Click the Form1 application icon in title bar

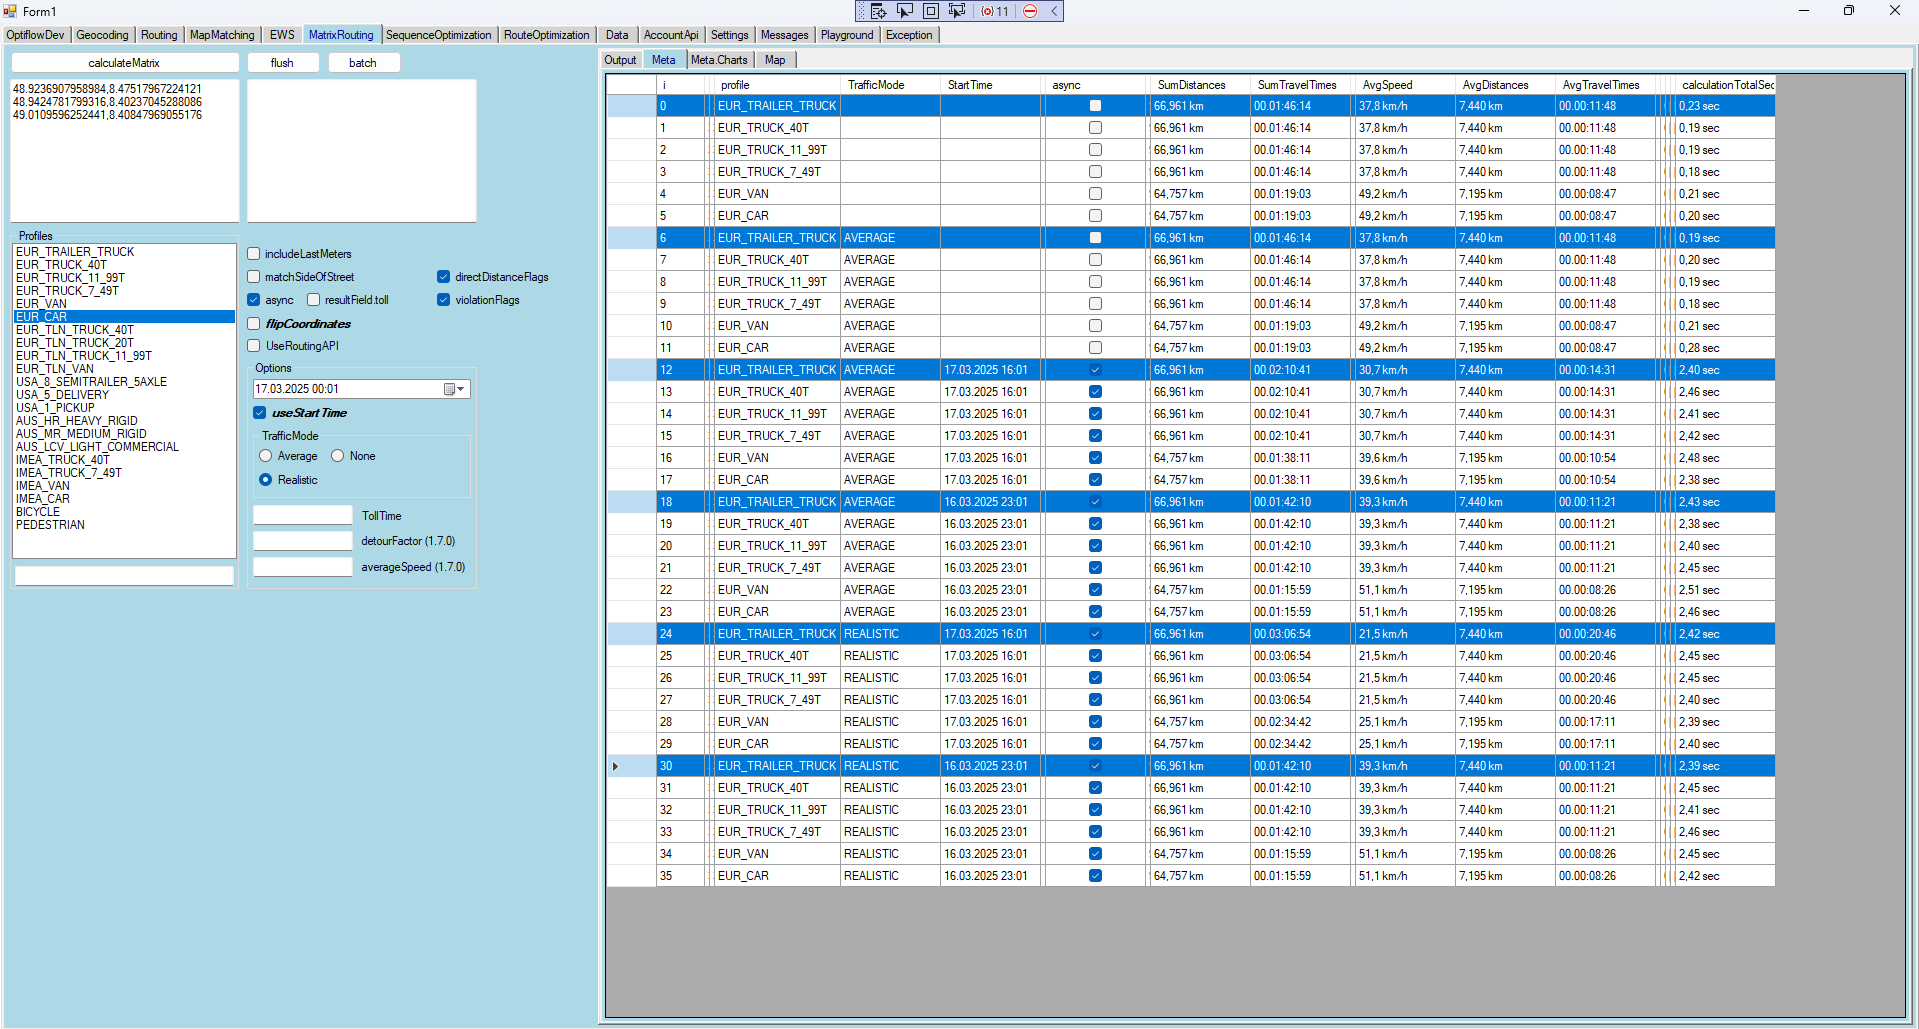10,11
